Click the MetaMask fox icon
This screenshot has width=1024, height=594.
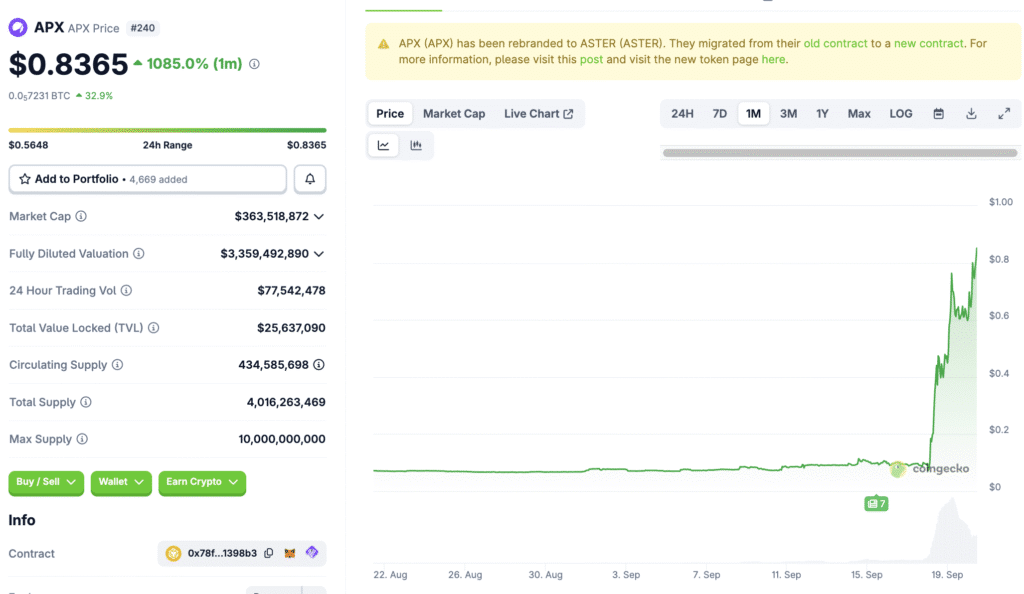(x=290, y=553)
